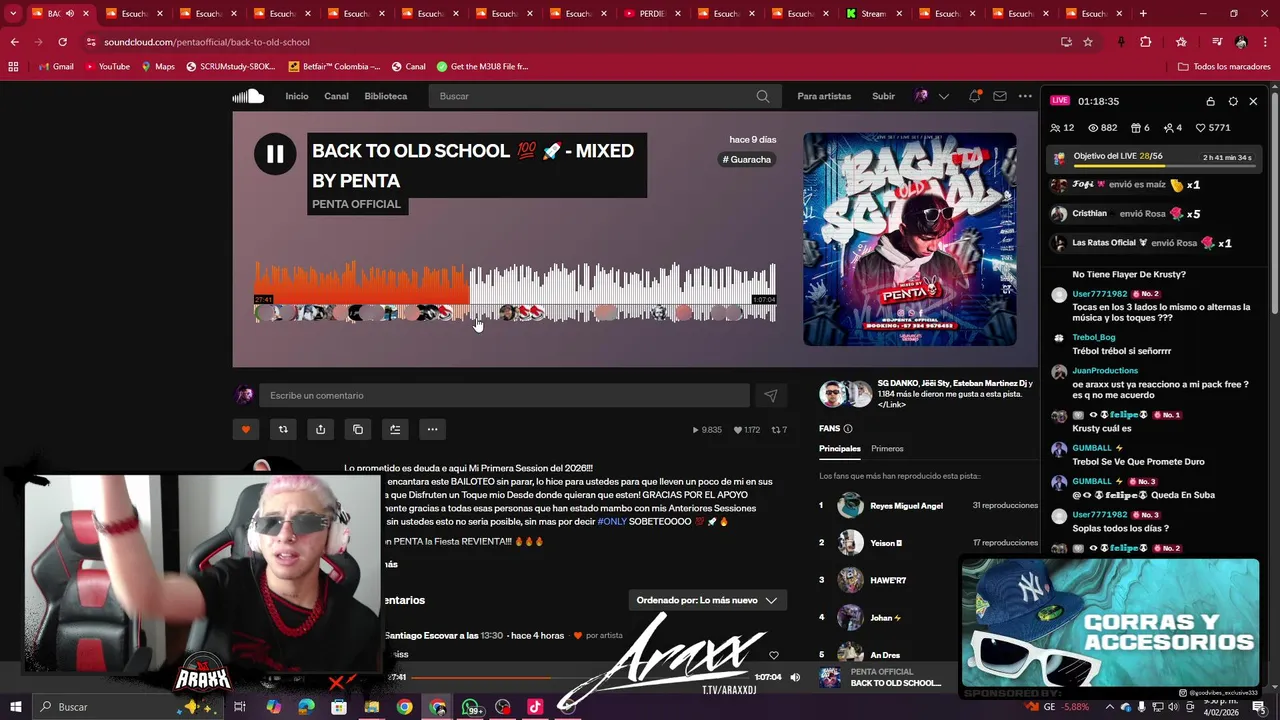Open the Biblioteca section
The width and height of the screenshot is (1280, 720).
pyautogui.click(x=386, y=96)
